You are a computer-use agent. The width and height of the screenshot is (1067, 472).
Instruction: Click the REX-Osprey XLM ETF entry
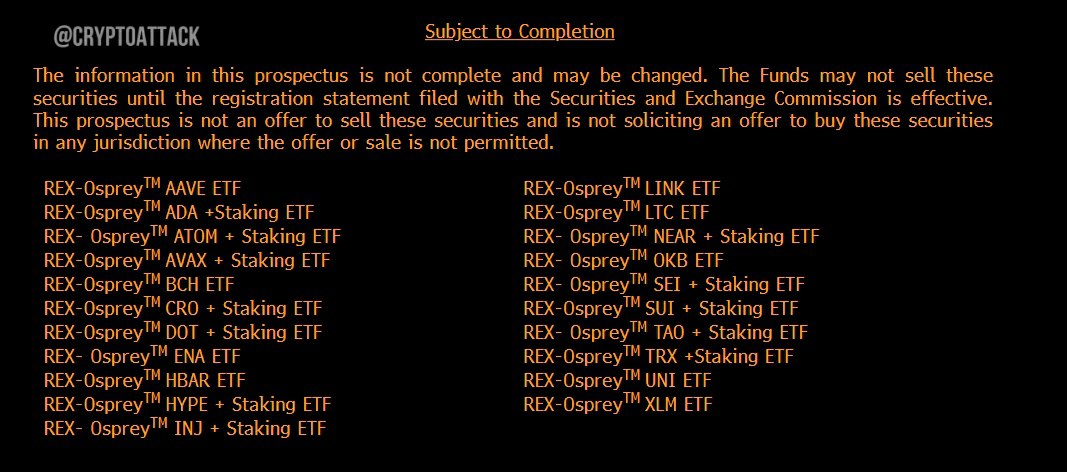click(x=618, y=405)
